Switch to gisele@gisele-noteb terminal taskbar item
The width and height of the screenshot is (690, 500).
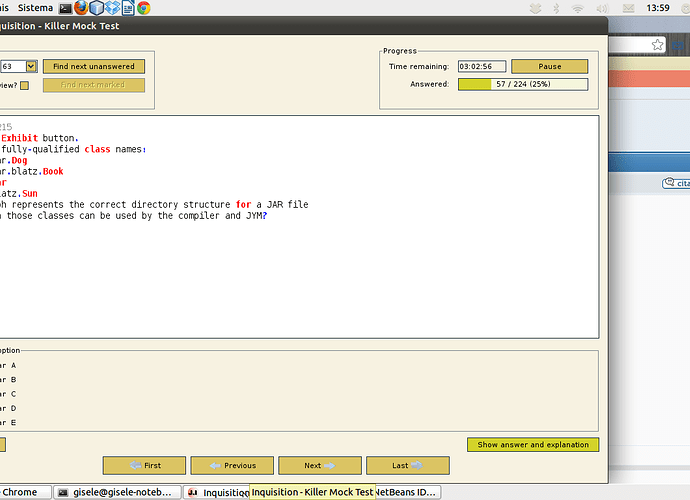click(117, 492)
